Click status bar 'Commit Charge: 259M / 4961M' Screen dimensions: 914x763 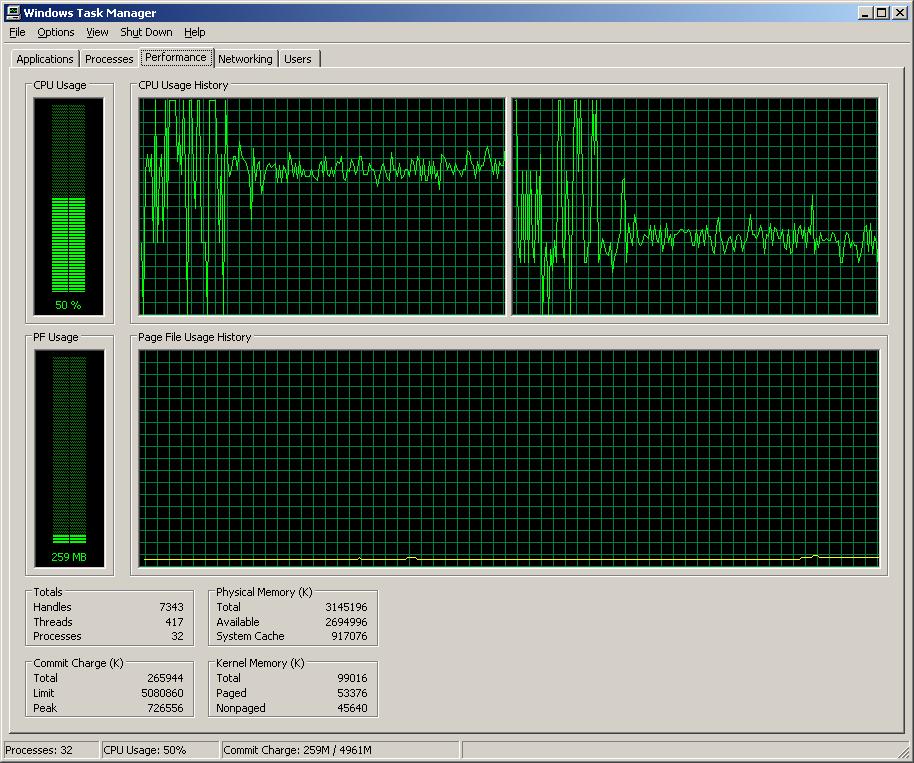(340, 750)
